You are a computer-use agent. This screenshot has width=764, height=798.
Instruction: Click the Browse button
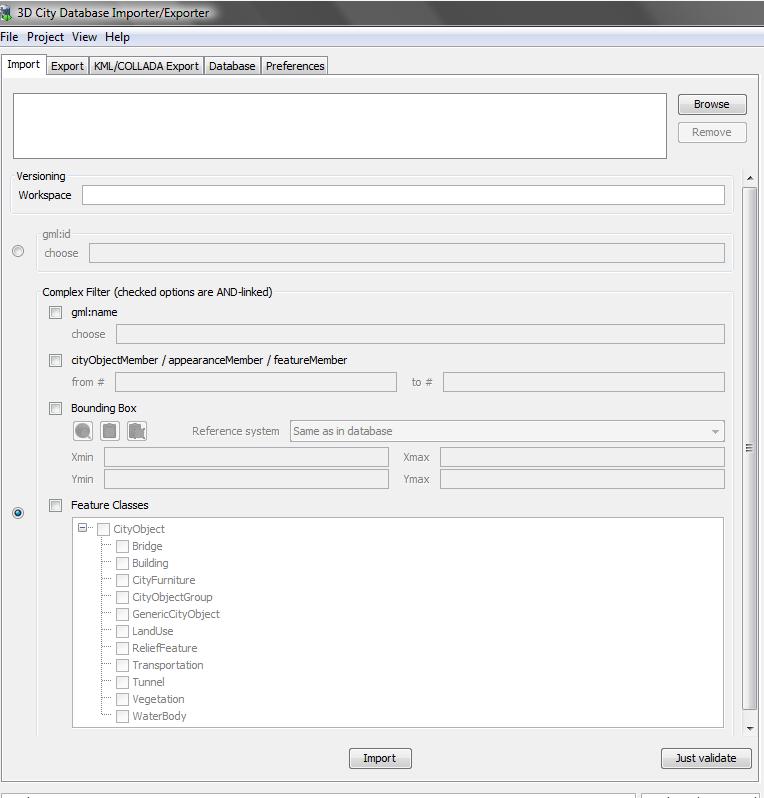tap(712, 104)
